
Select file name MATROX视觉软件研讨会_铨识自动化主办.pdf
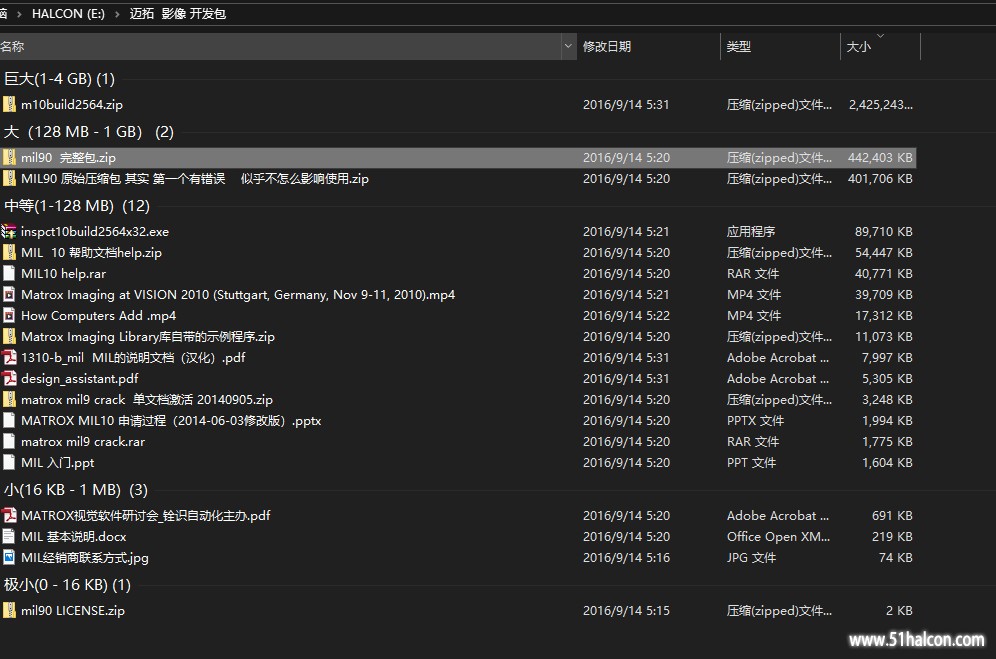[146, 515]
